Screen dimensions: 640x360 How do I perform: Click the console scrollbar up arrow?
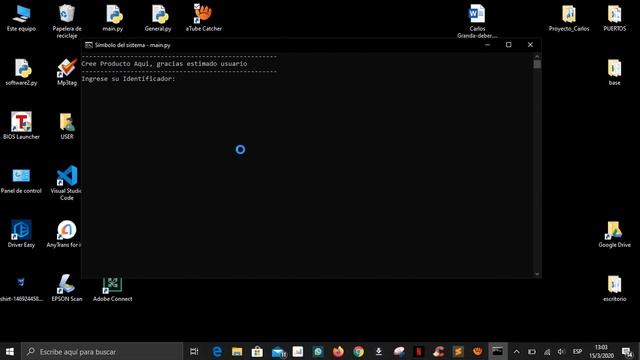click(x=537, y=56)
